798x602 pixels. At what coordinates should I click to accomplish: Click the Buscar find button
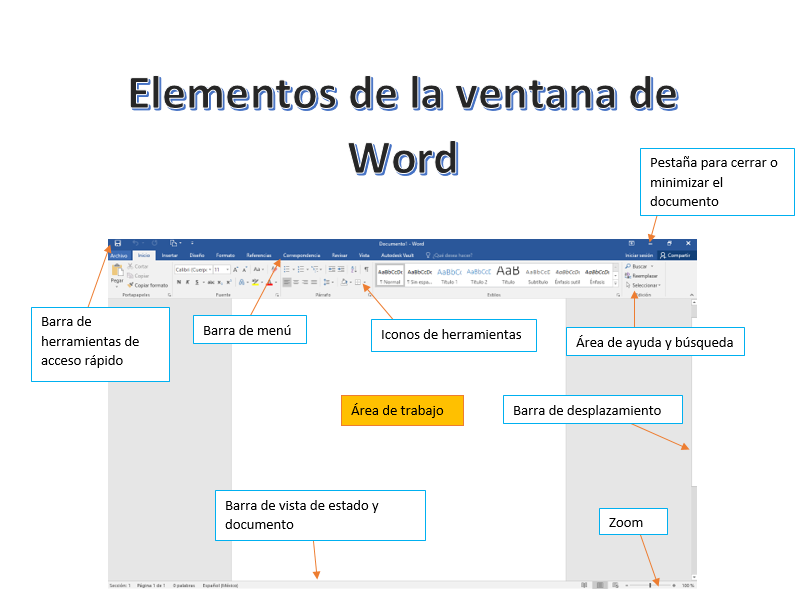click(x=636, y=266)
